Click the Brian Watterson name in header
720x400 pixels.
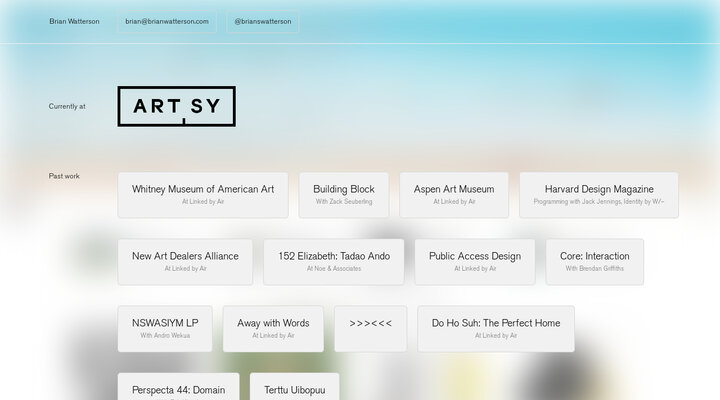(x=74, y=21)
